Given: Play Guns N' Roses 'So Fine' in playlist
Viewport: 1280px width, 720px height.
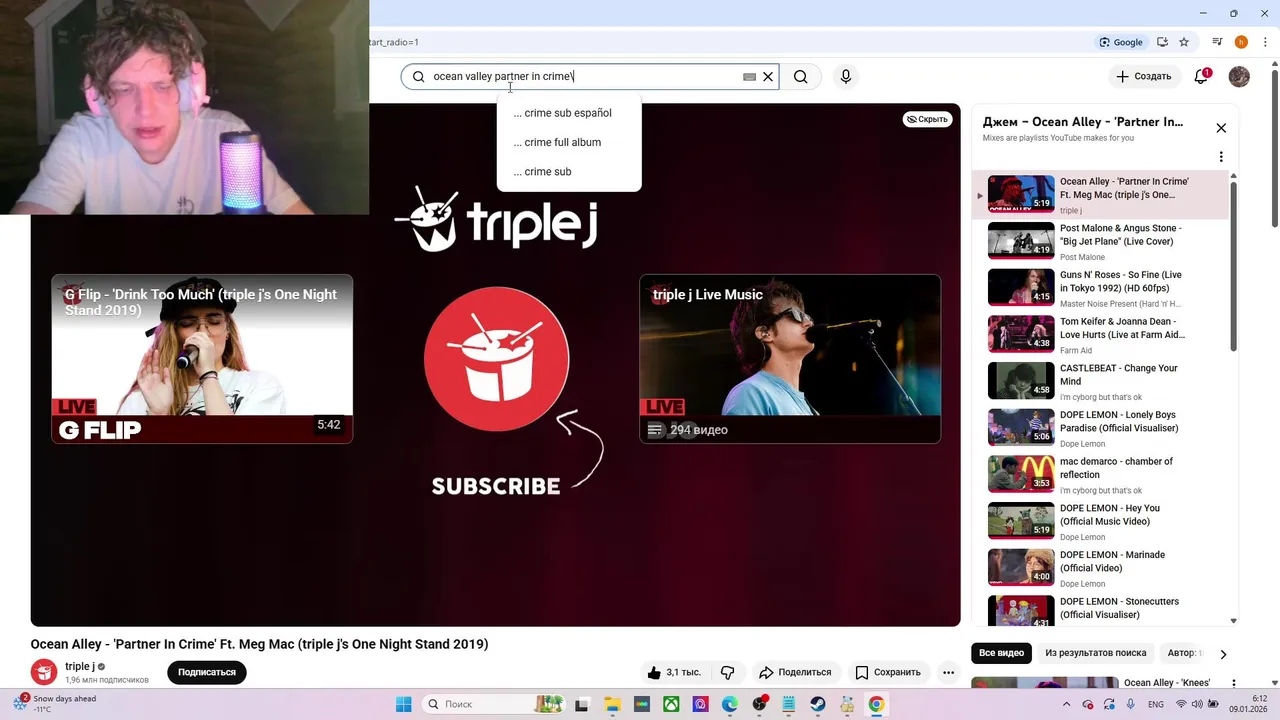Looking at the screenshot, I should coord(1100,288).
